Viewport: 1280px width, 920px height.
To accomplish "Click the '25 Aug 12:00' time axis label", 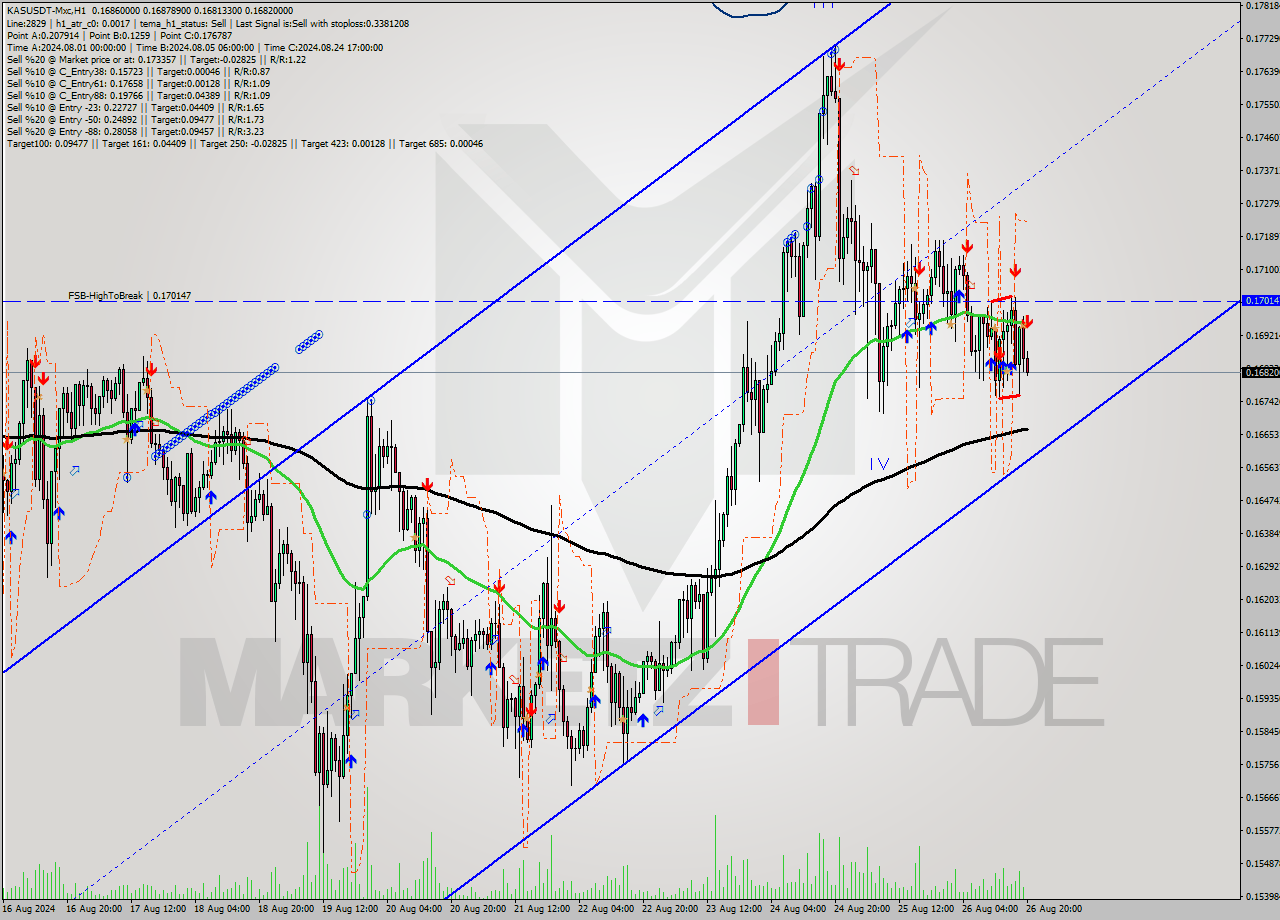I will point(926,909).
